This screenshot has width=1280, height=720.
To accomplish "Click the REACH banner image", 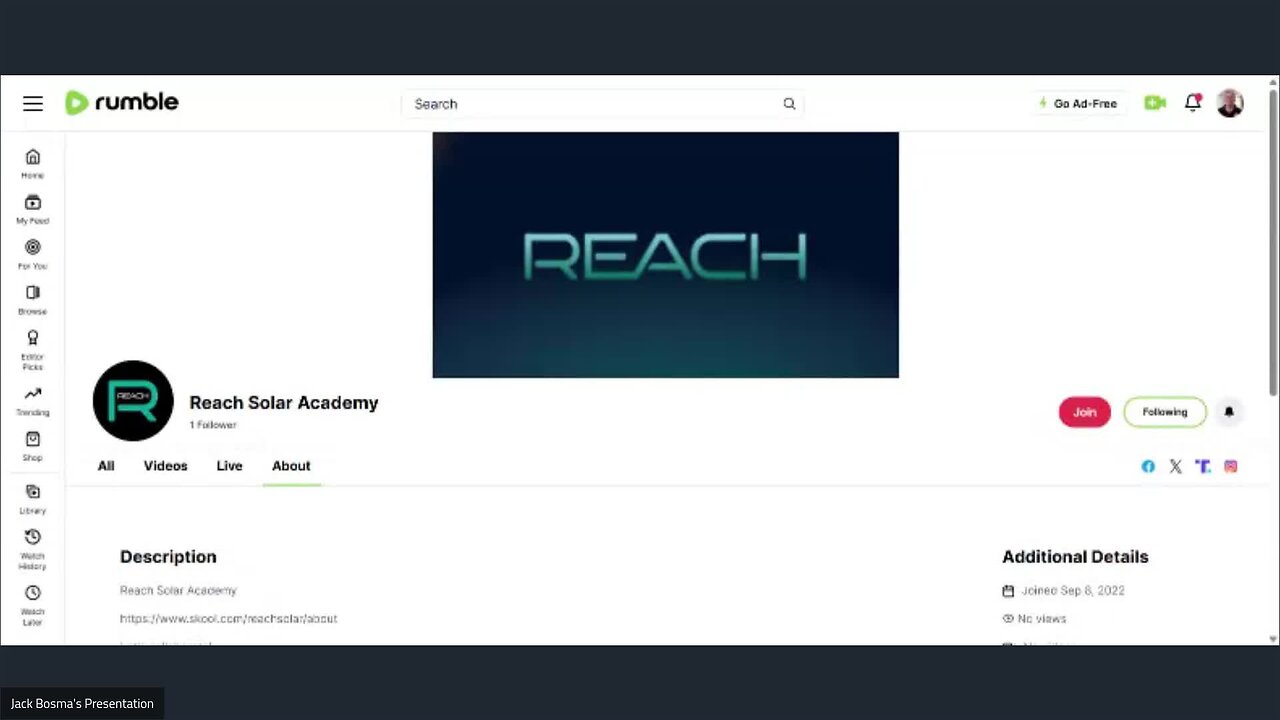I will [x=665, y=255].
